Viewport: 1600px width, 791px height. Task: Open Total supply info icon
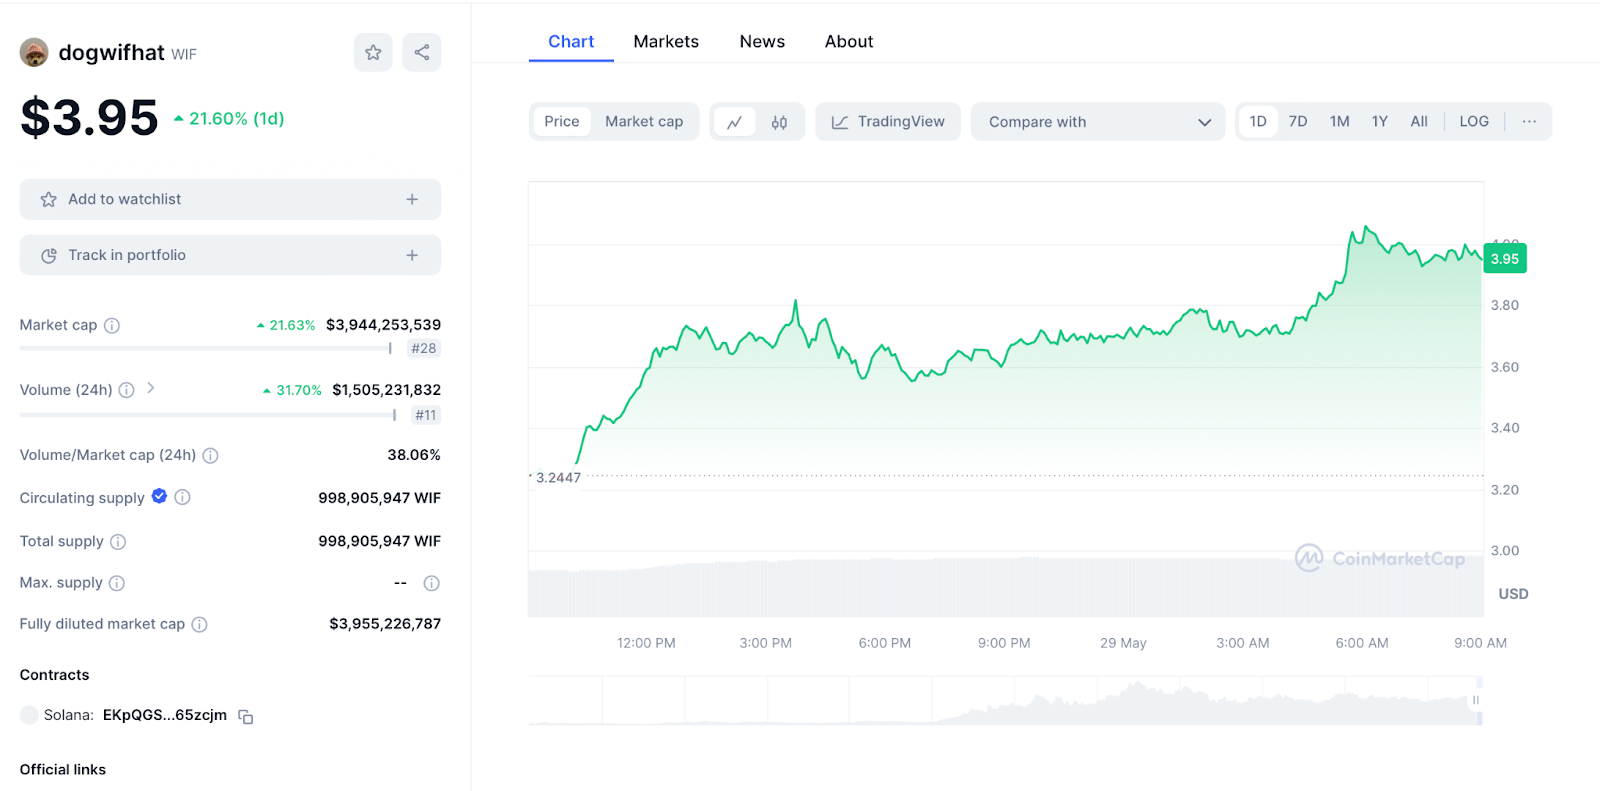tap(118, 541)
